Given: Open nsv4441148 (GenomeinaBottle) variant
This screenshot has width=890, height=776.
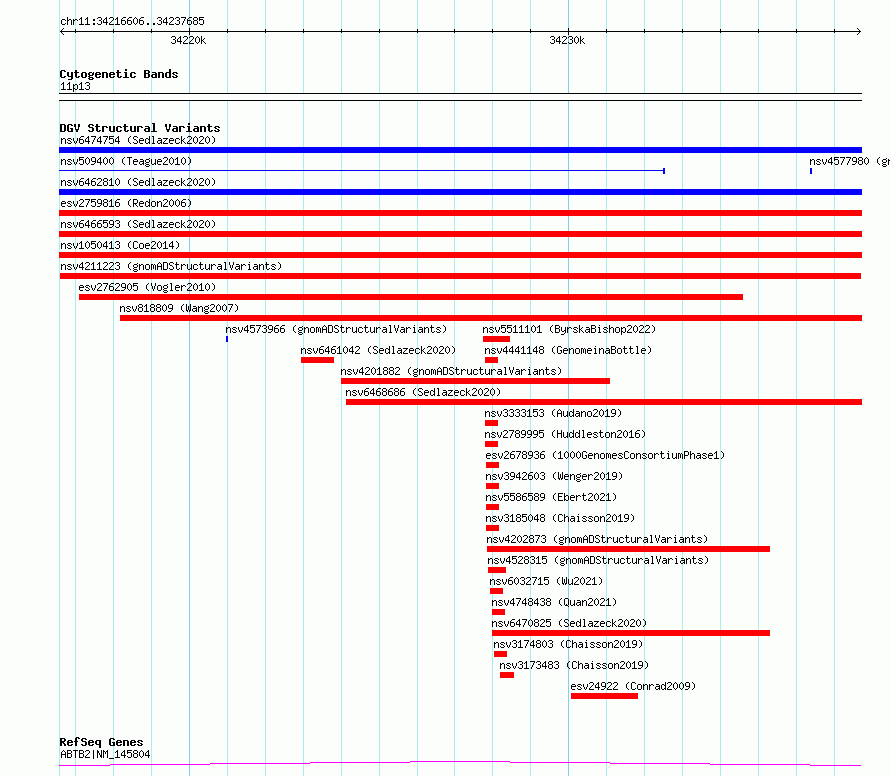Looking at the screenshot, I should pyautogui.click(x=568, y=350).
